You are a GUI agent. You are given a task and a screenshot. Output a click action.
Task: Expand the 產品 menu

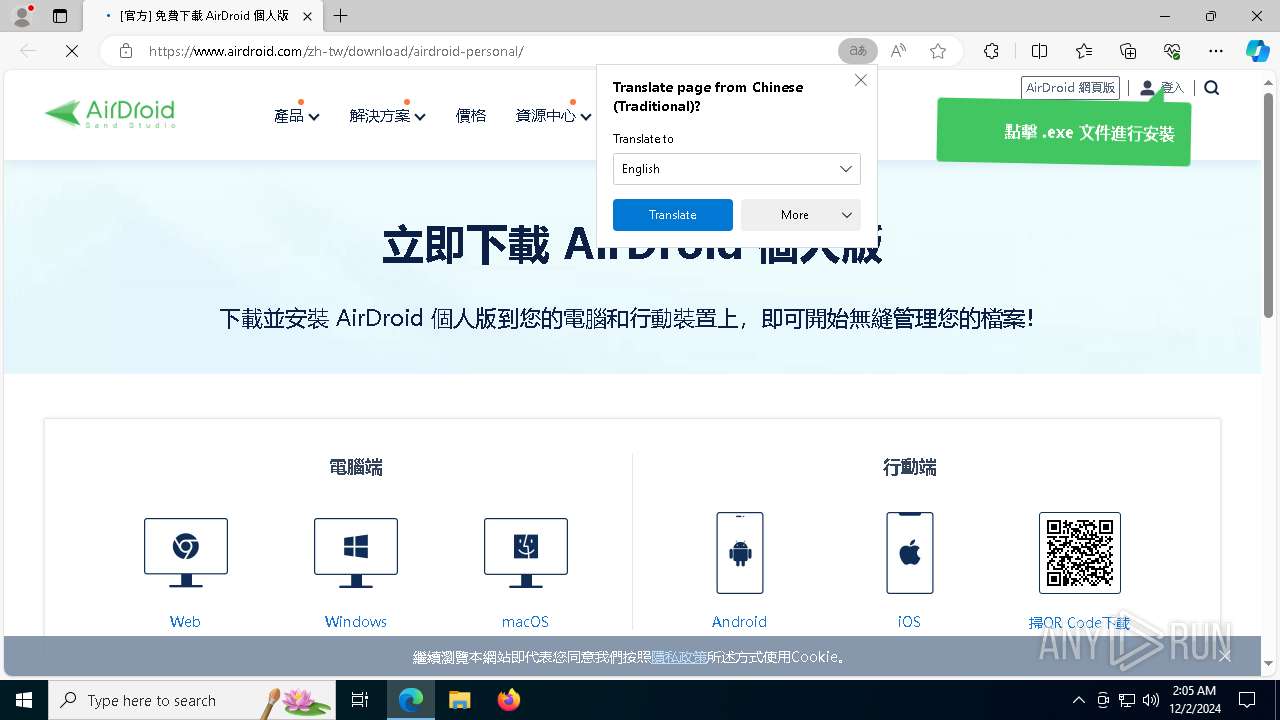point(296,116)
